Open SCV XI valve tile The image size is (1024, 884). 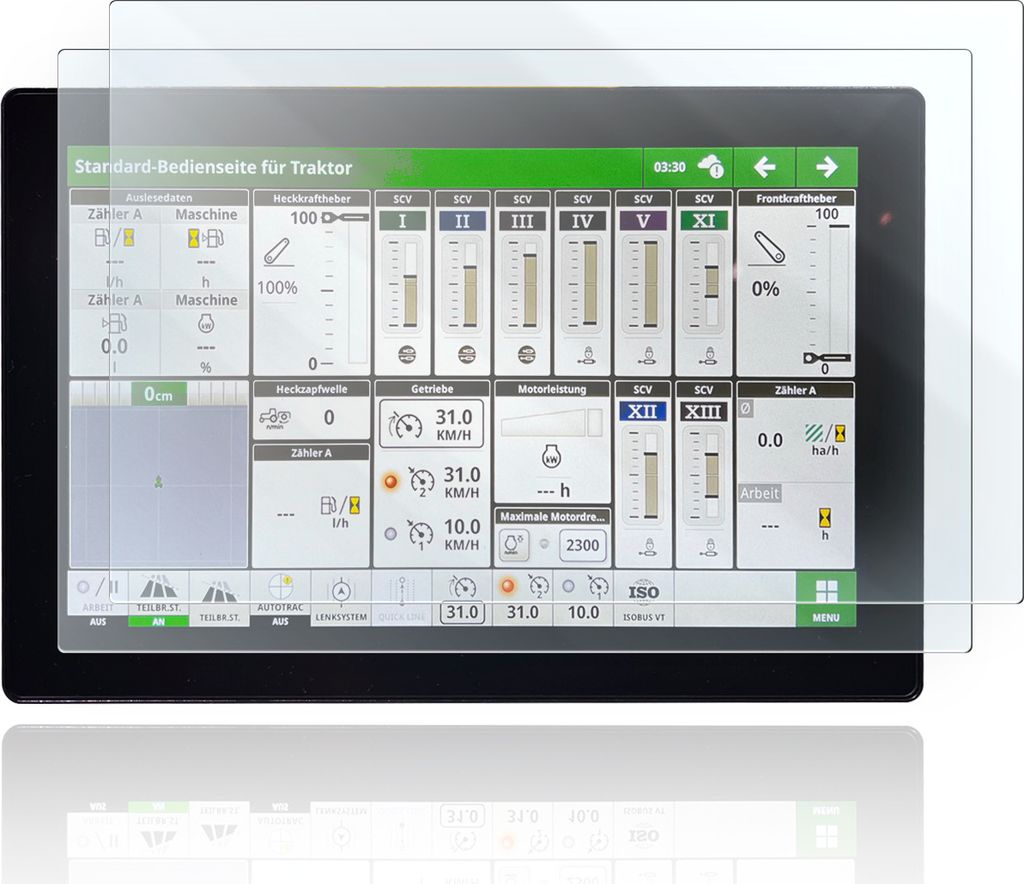pyautogui.click(x=704, y=283)
